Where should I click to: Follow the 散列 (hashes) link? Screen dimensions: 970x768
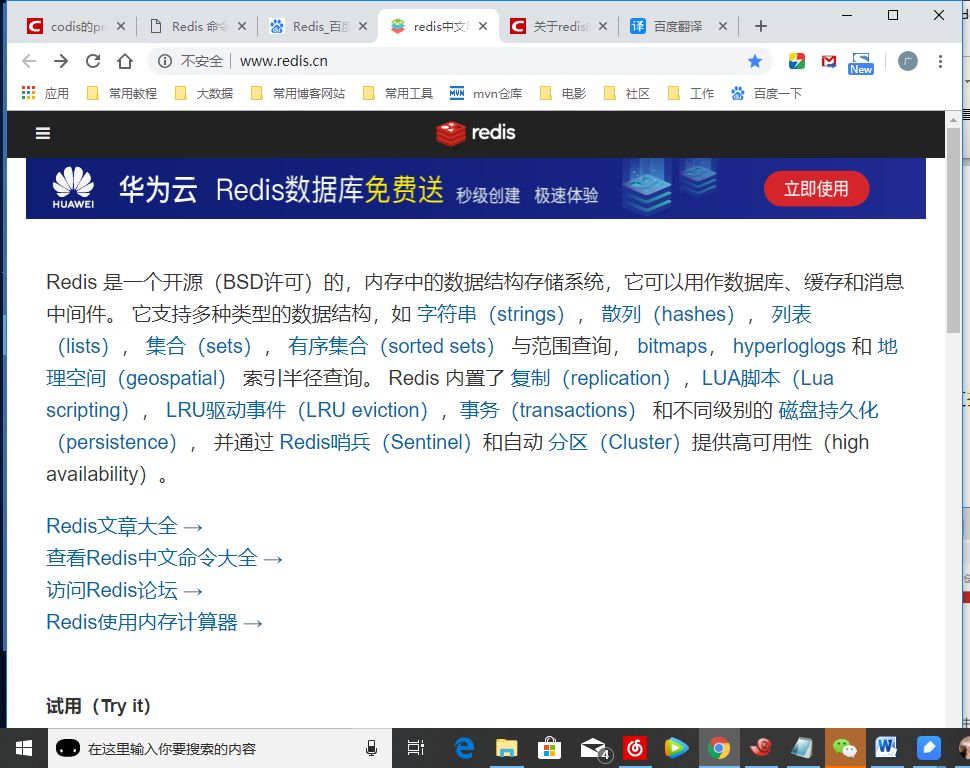click(667, 314)
